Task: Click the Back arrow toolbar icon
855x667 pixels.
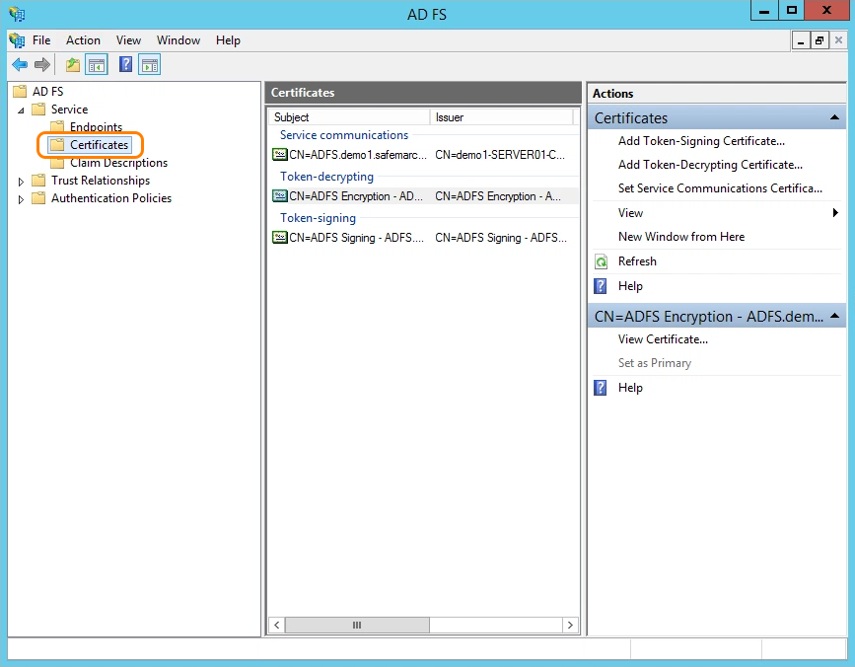Action: [x=20, y=65]
